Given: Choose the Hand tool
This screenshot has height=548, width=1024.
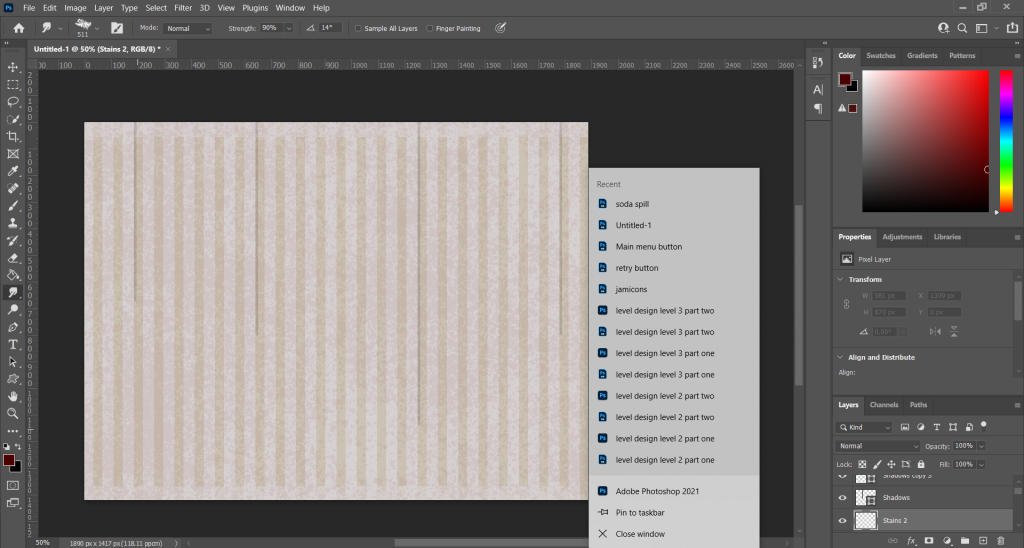Looking at the screenshot, I should click(13, 396).
